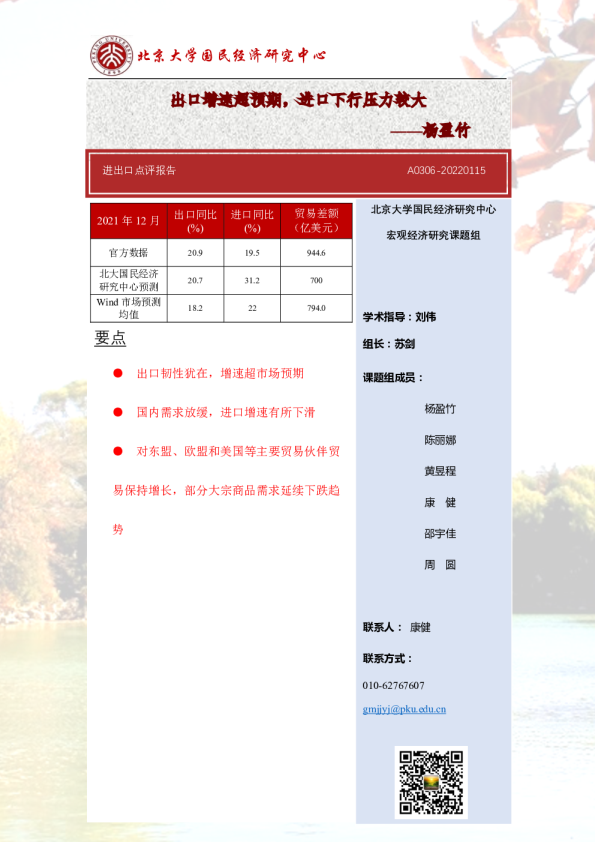Click the line 学术指导：刘伟
Screen dimensions: 595x842
(399, 317)
